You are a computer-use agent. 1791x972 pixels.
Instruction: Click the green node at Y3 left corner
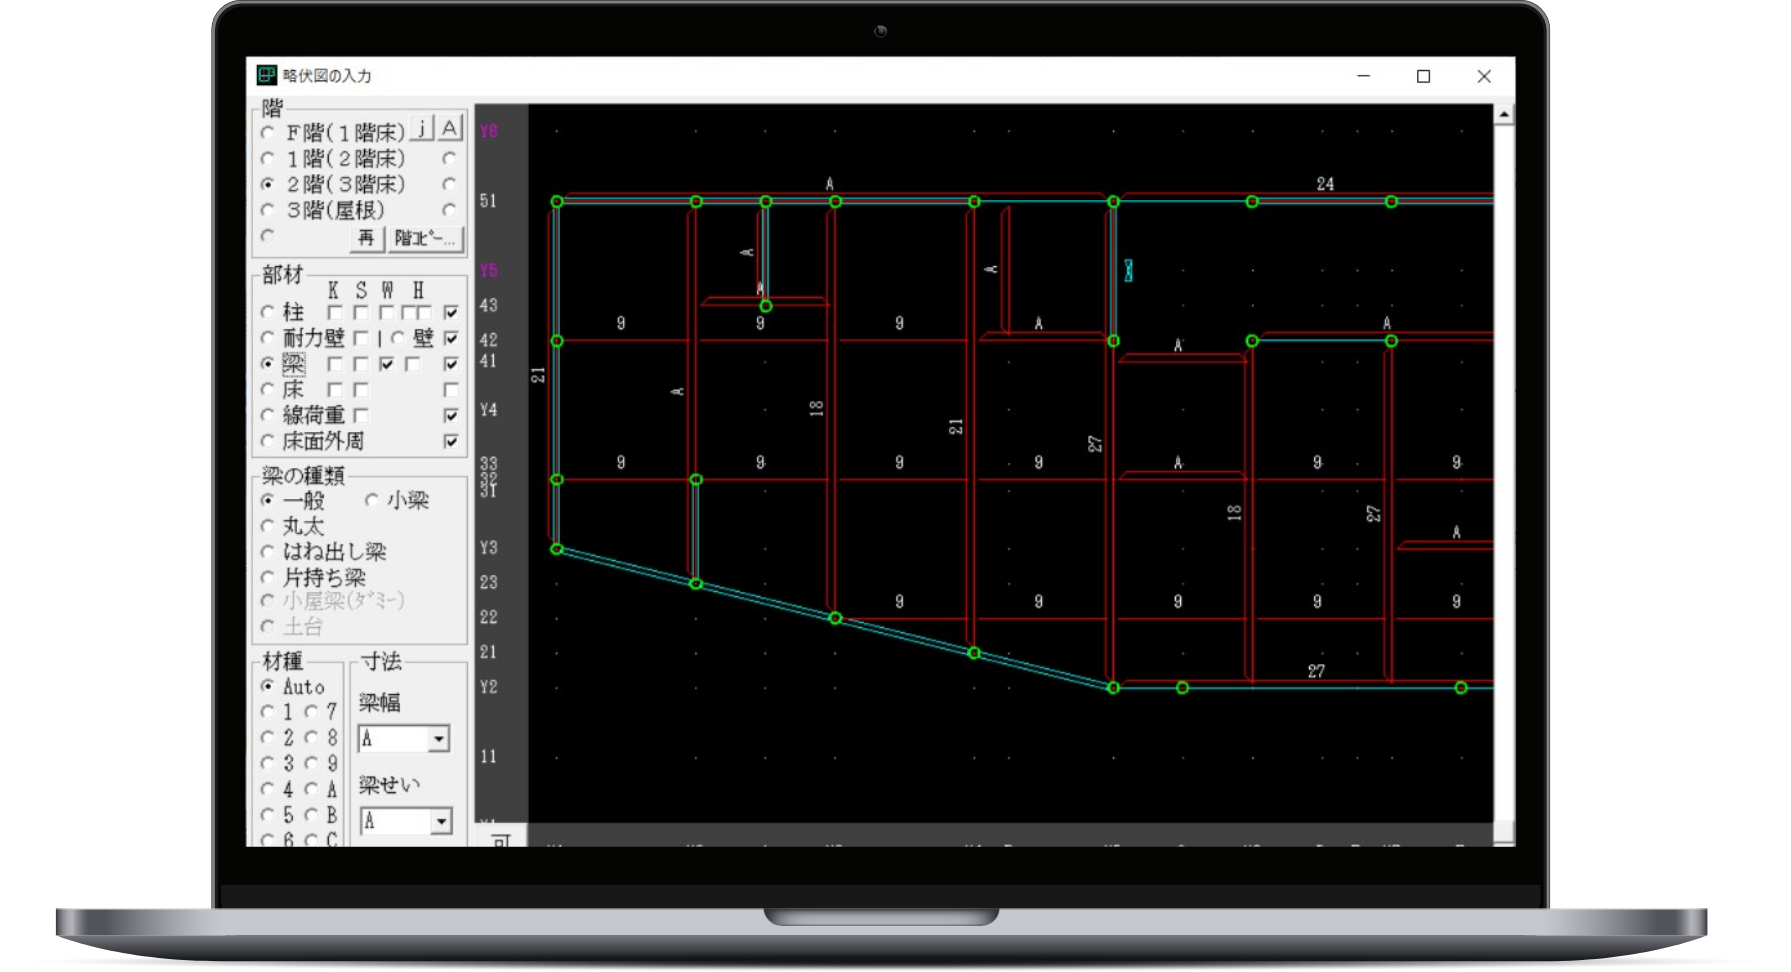pyautogui.click(x=557, y=549)
